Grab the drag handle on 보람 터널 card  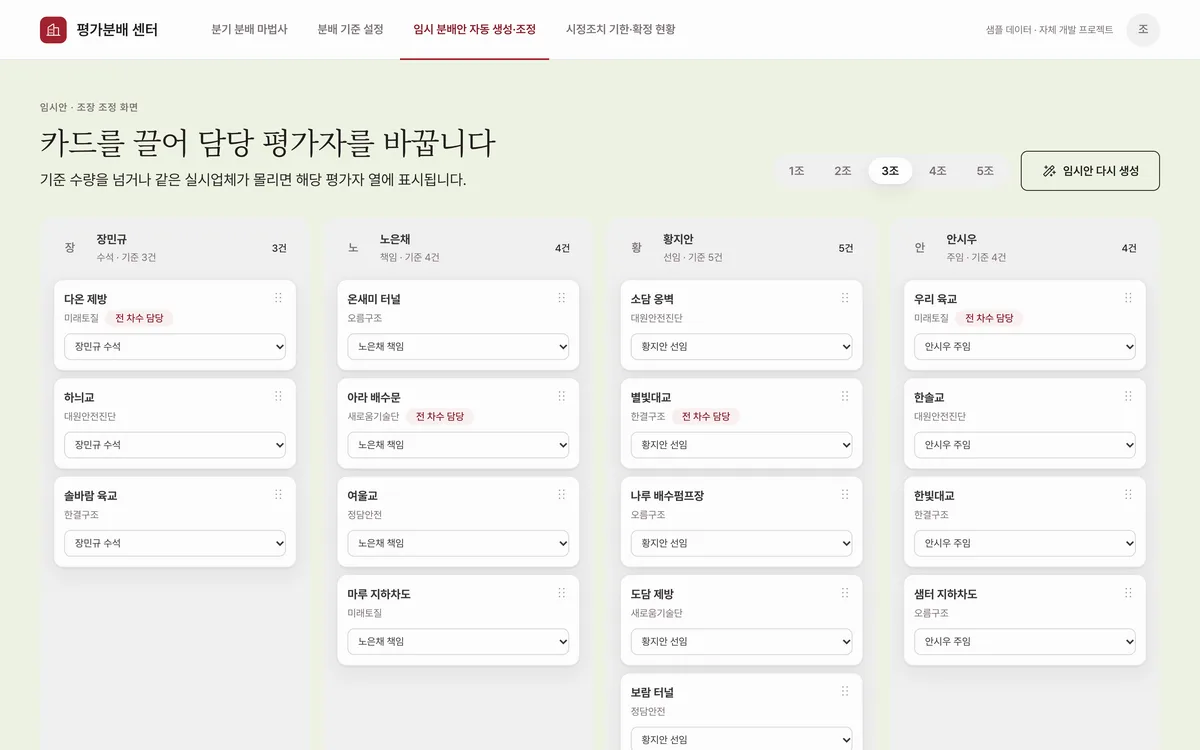tap(845, 691)
